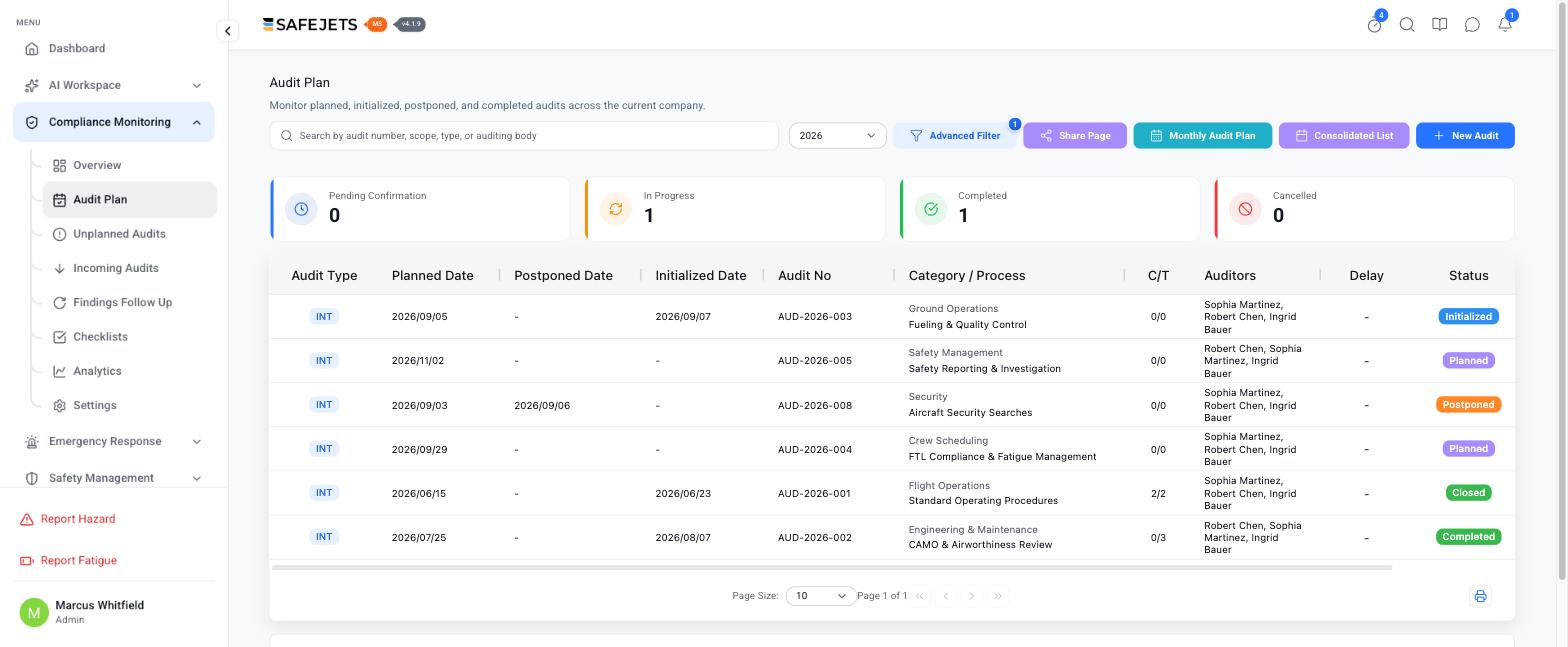Expand the AI Workspace menu
The image size is (1568, 647).
pos(114,85)
